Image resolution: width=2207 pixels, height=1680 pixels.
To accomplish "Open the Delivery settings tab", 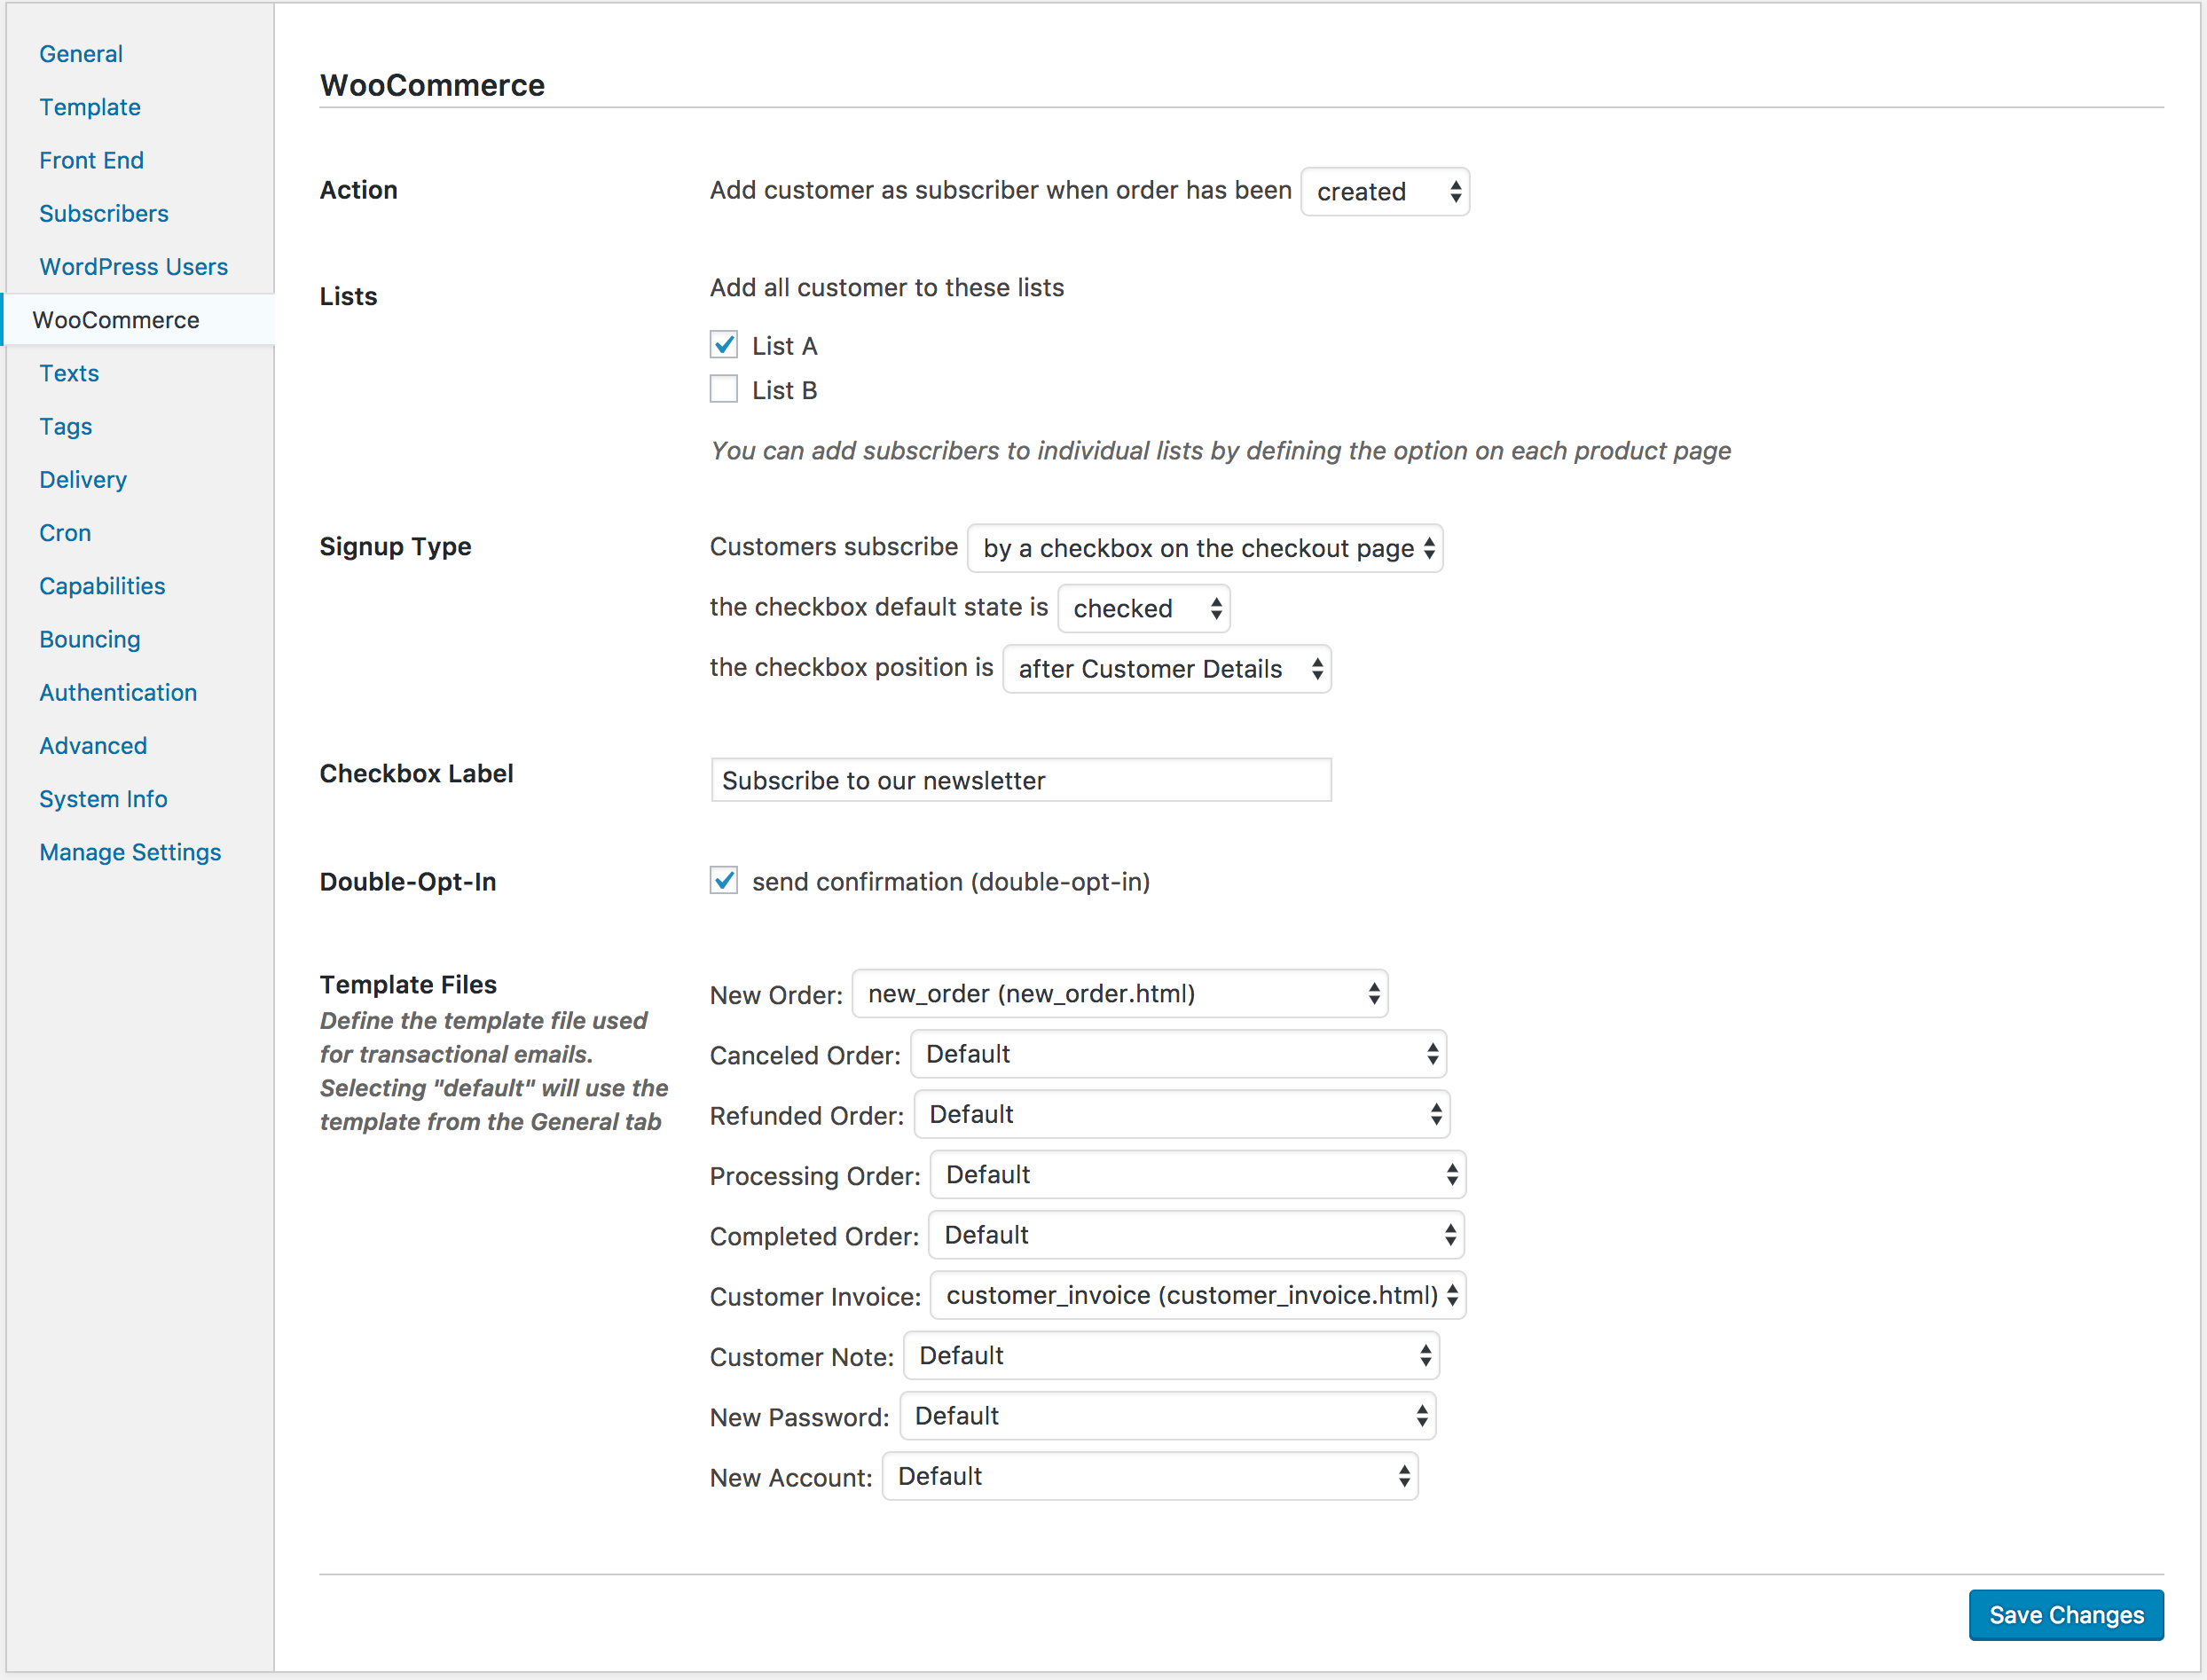I will coord(83,479).
